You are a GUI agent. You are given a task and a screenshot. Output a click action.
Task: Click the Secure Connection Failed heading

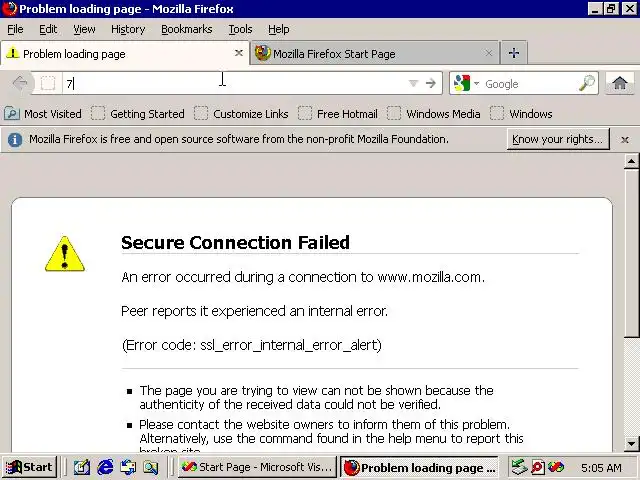[236, 242]
